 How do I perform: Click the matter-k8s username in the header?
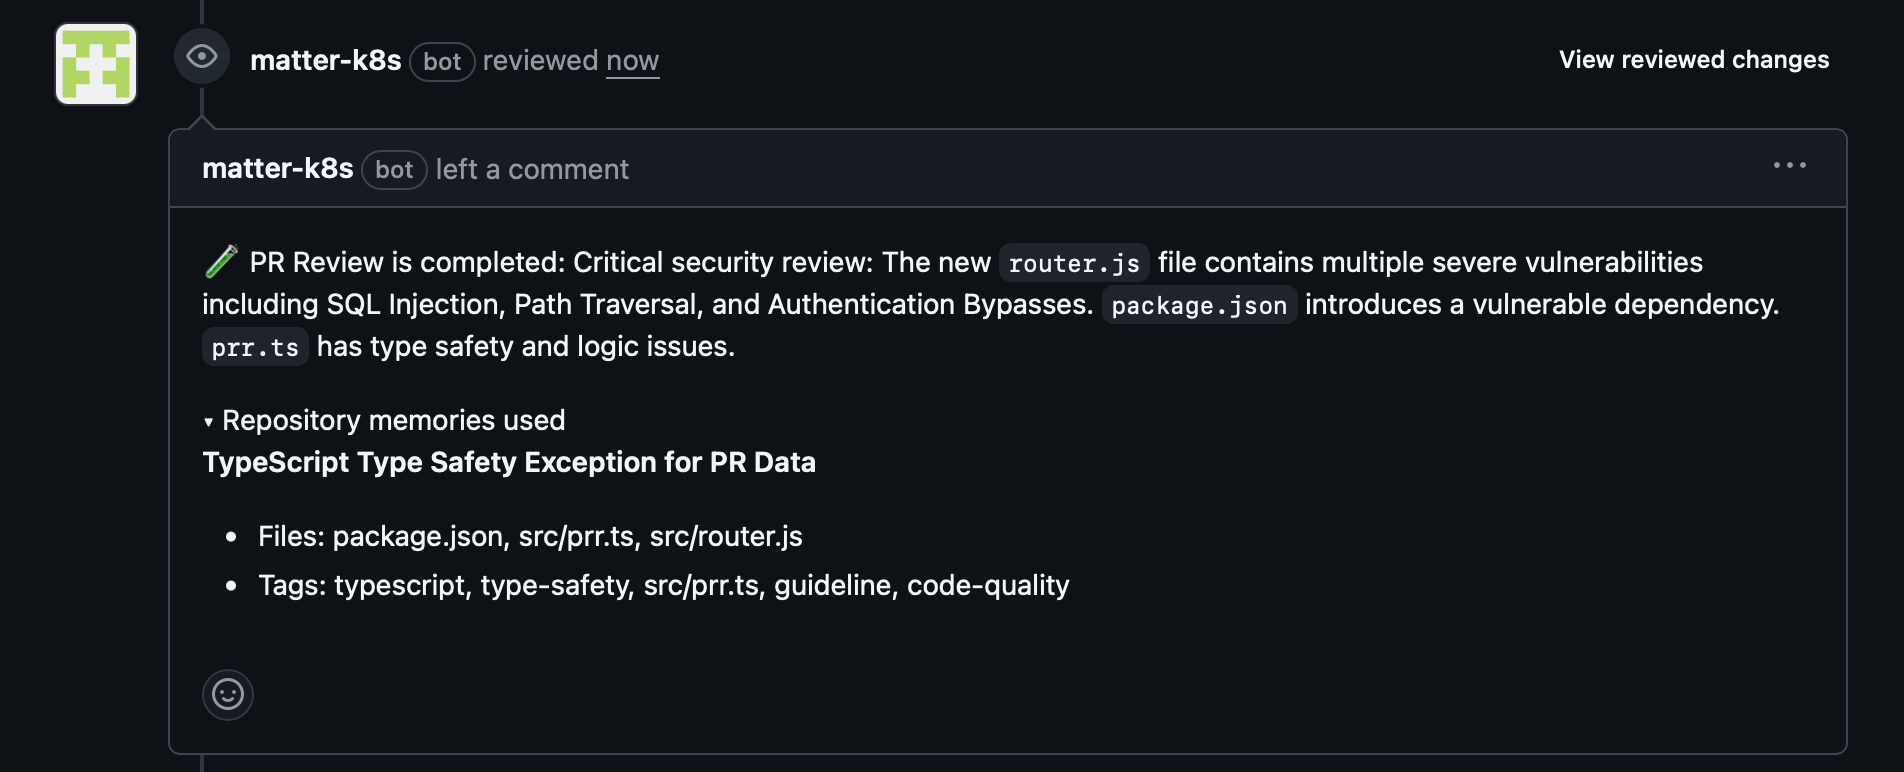click(325, 59)
